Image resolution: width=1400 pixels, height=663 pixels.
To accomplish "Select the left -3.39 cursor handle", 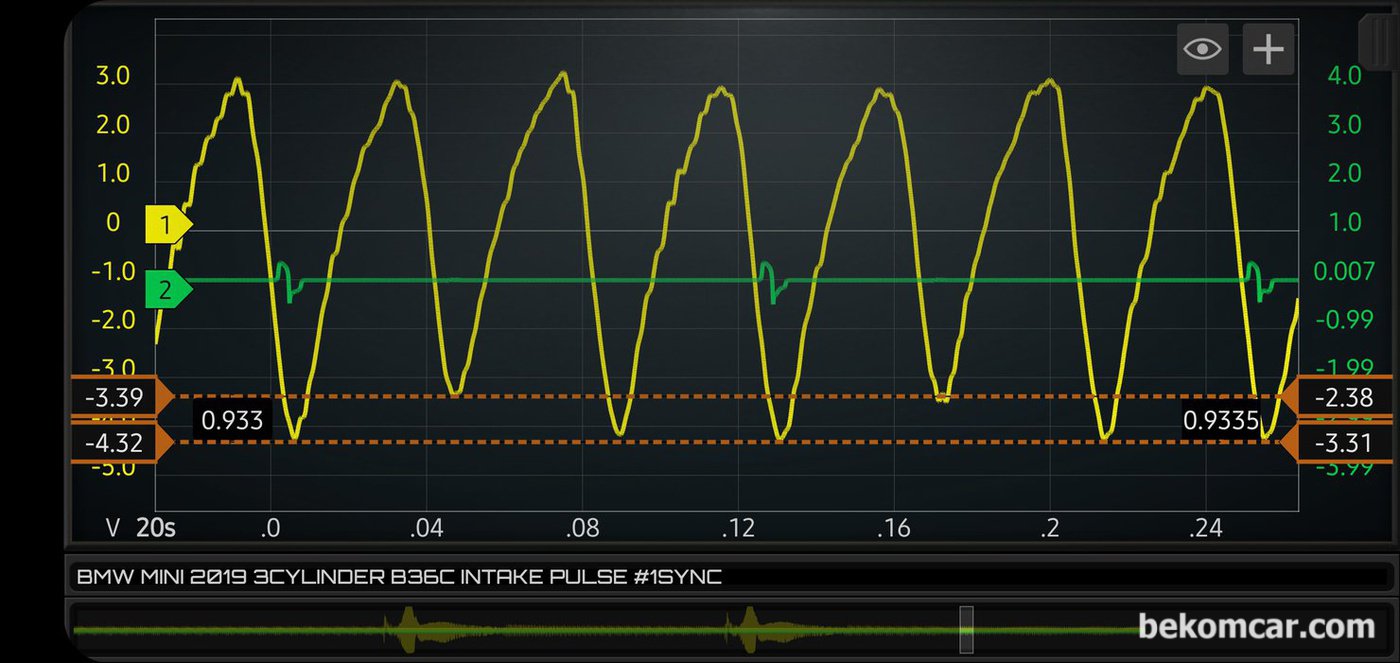I will point(121,397).
